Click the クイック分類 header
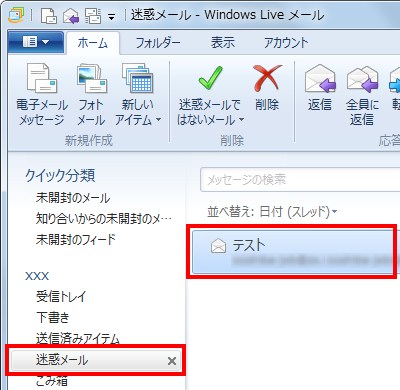This screenshot has height=390, width=400. [x=60, y=175]
